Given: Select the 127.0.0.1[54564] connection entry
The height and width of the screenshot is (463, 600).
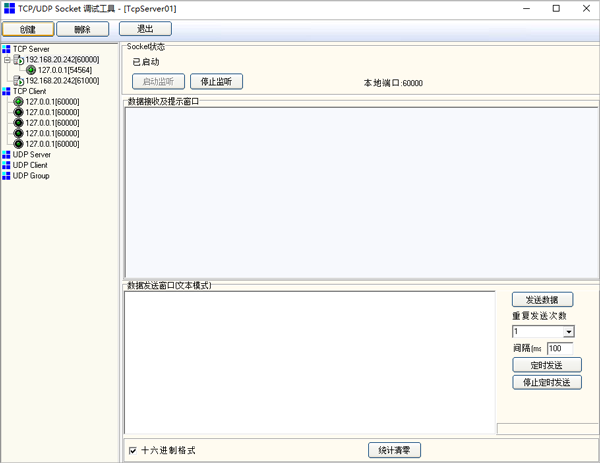Looking at the screenshot, I should pyautogui.click(x=65, y=70).
